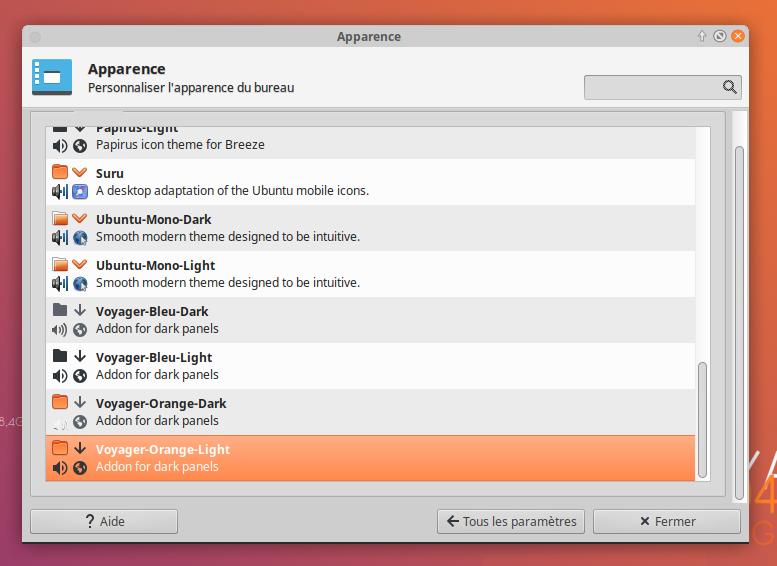Click the speaker icon in Voyager-Bleu-Light row
This screenshot has height=566, width=777.
click(59, 376)
